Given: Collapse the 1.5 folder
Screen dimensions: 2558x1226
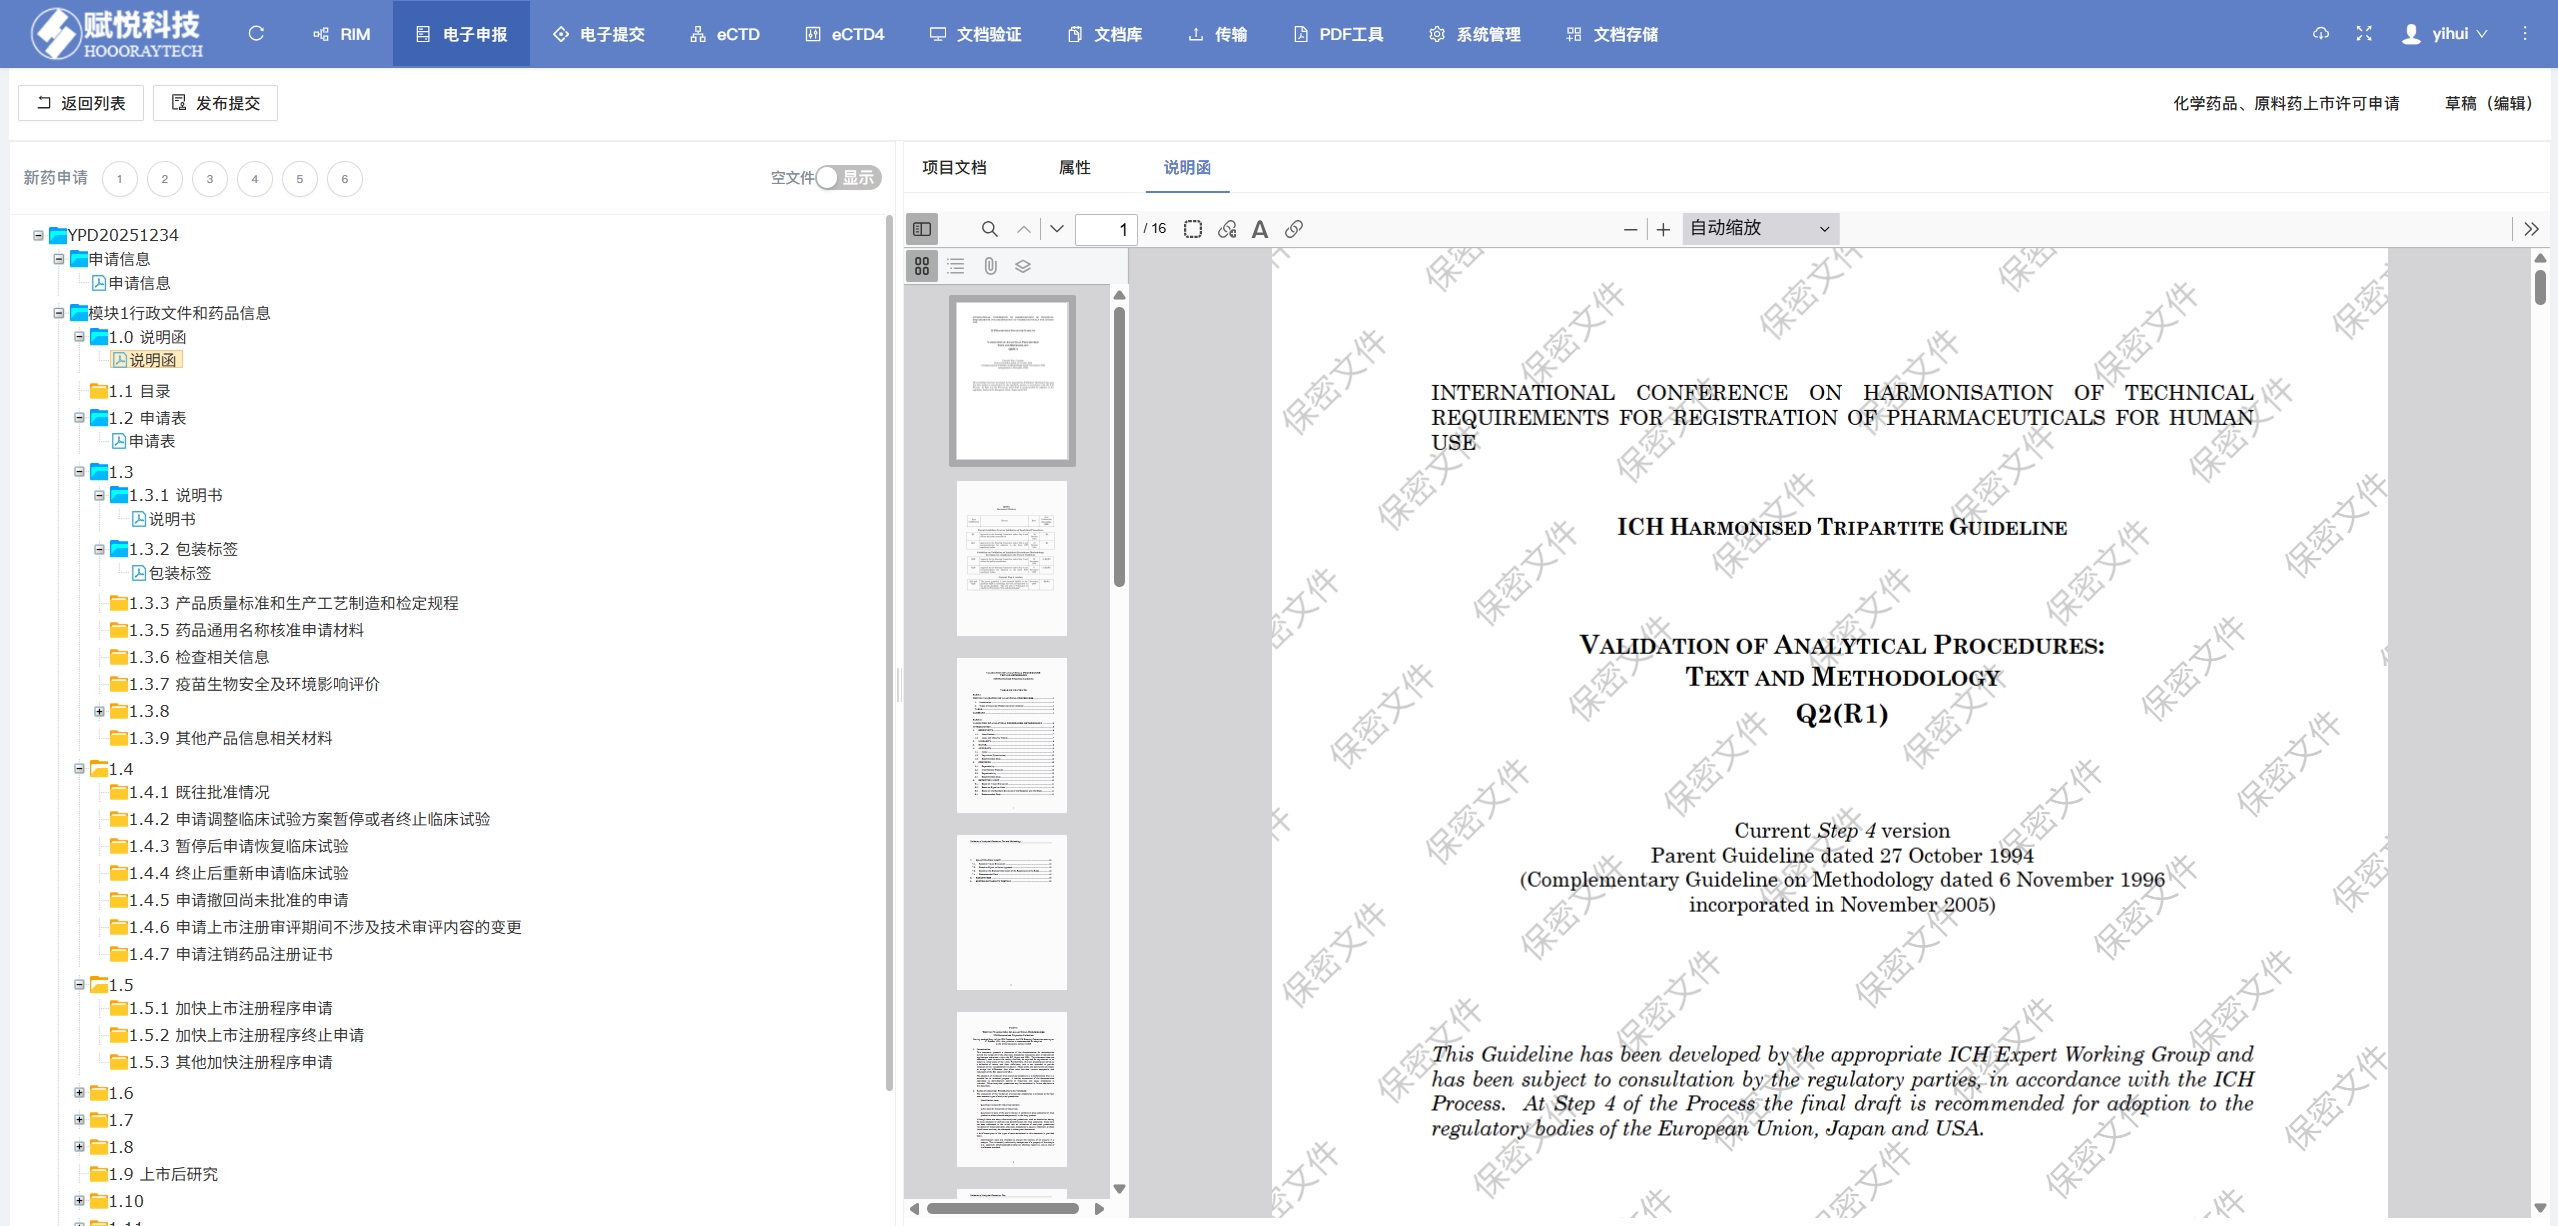Looking at the screenshot, I should coord(79,985).
